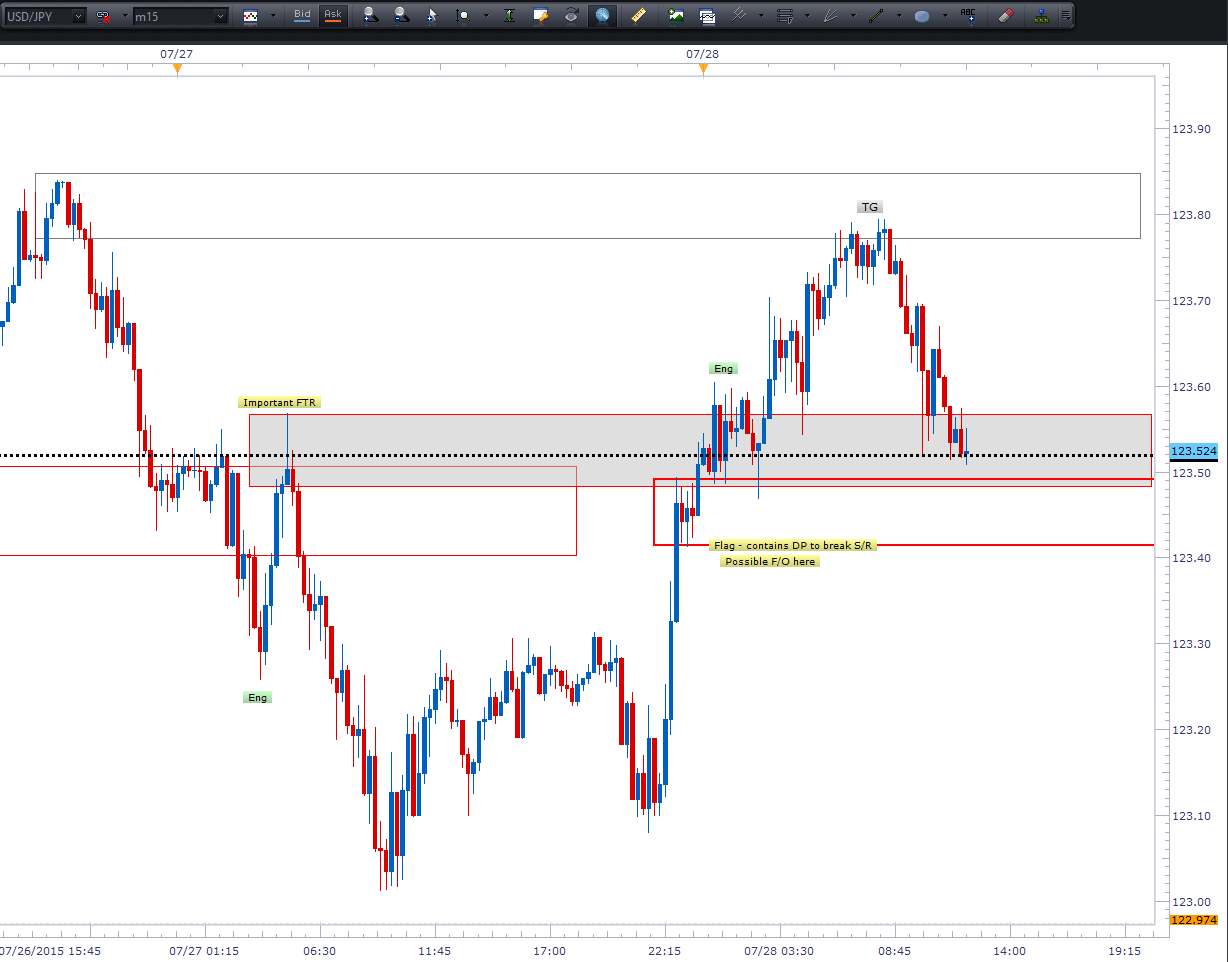The image size is (1228, 962).
Task: Toggle the Ask price display
Action: click(332, 15)
